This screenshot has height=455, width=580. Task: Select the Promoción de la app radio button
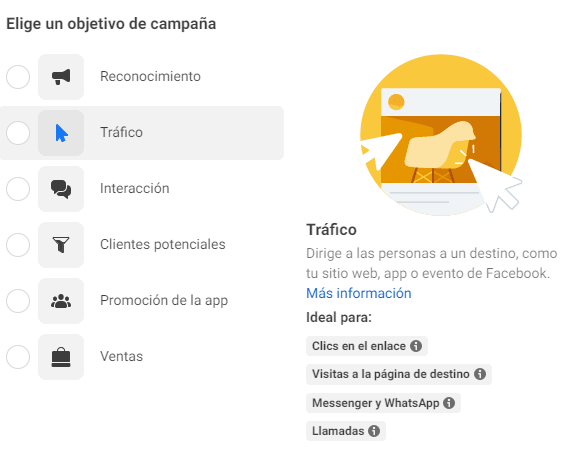click(x=18, y=301)
